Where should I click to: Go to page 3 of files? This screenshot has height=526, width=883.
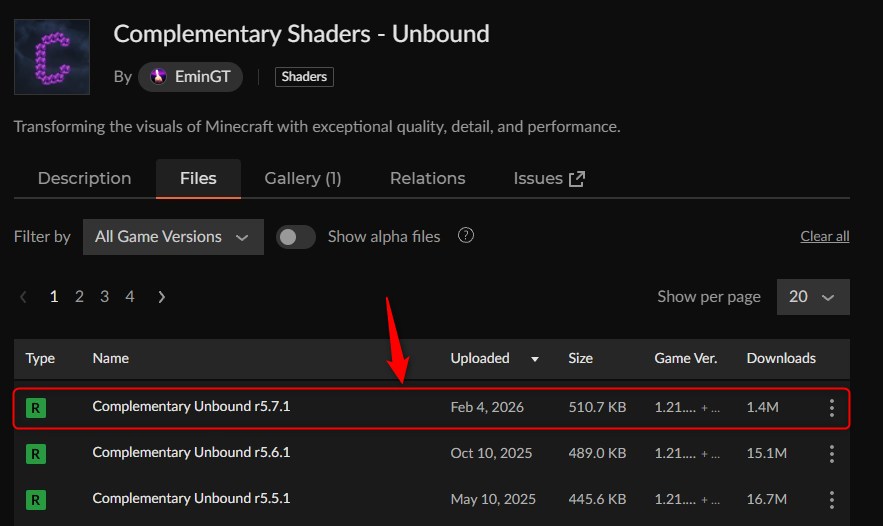pyautogui.click(x=105, y=297)
